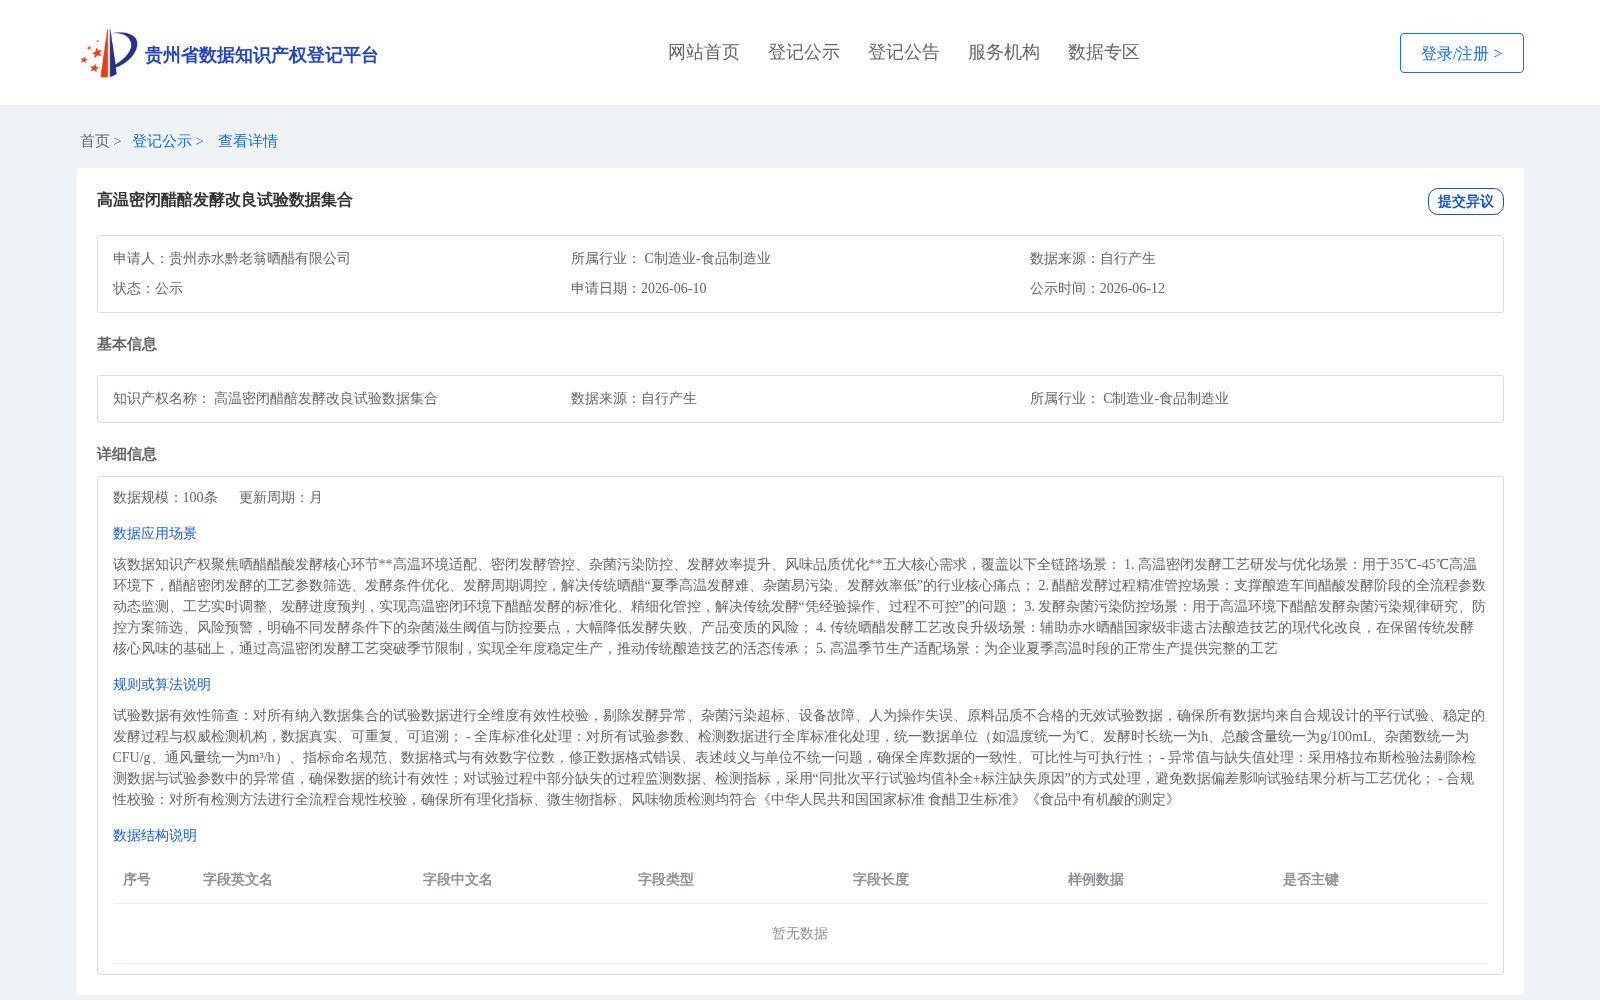Image resolution: width=1600 pixels, height=1000 pixels.
Task: Click 申请日期：2026-06-10
Action: click(639, 288)
